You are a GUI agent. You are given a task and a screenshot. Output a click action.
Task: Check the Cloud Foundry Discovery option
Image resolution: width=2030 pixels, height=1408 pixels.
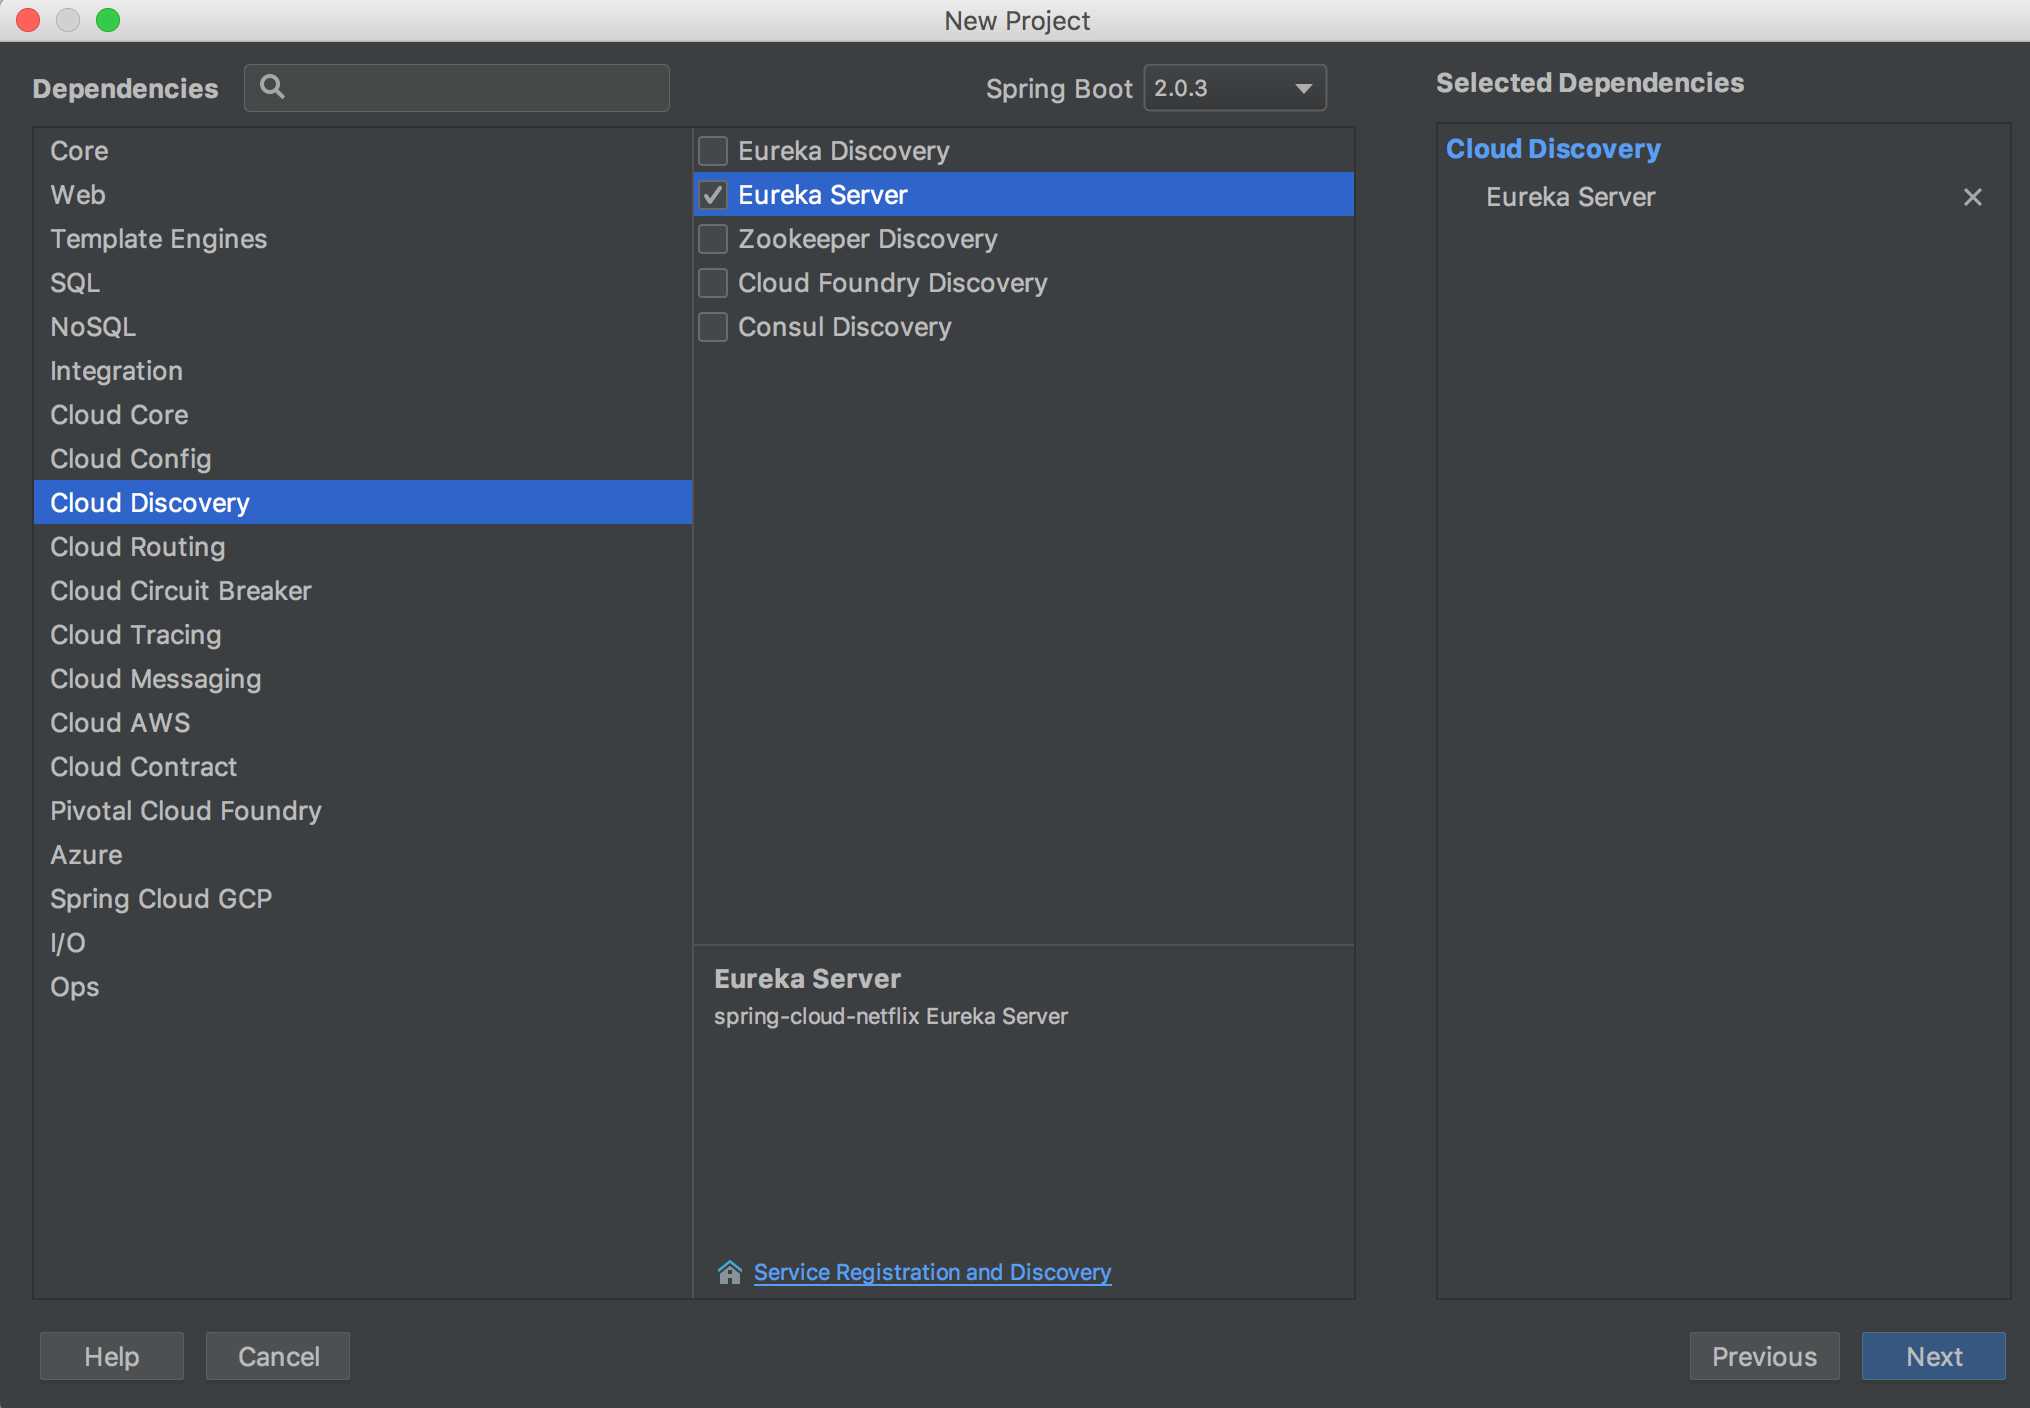(x=713, y=283)
